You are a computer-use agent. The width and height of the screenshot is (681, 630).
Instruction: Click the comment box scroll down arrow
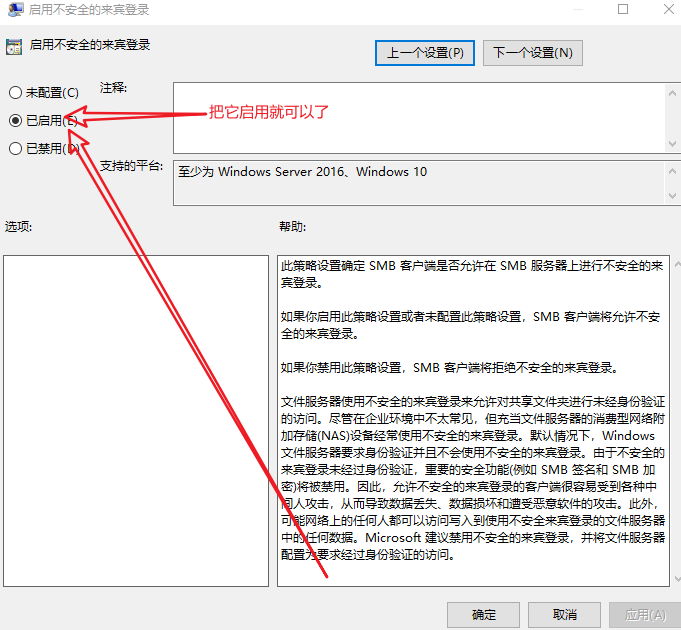672,144
